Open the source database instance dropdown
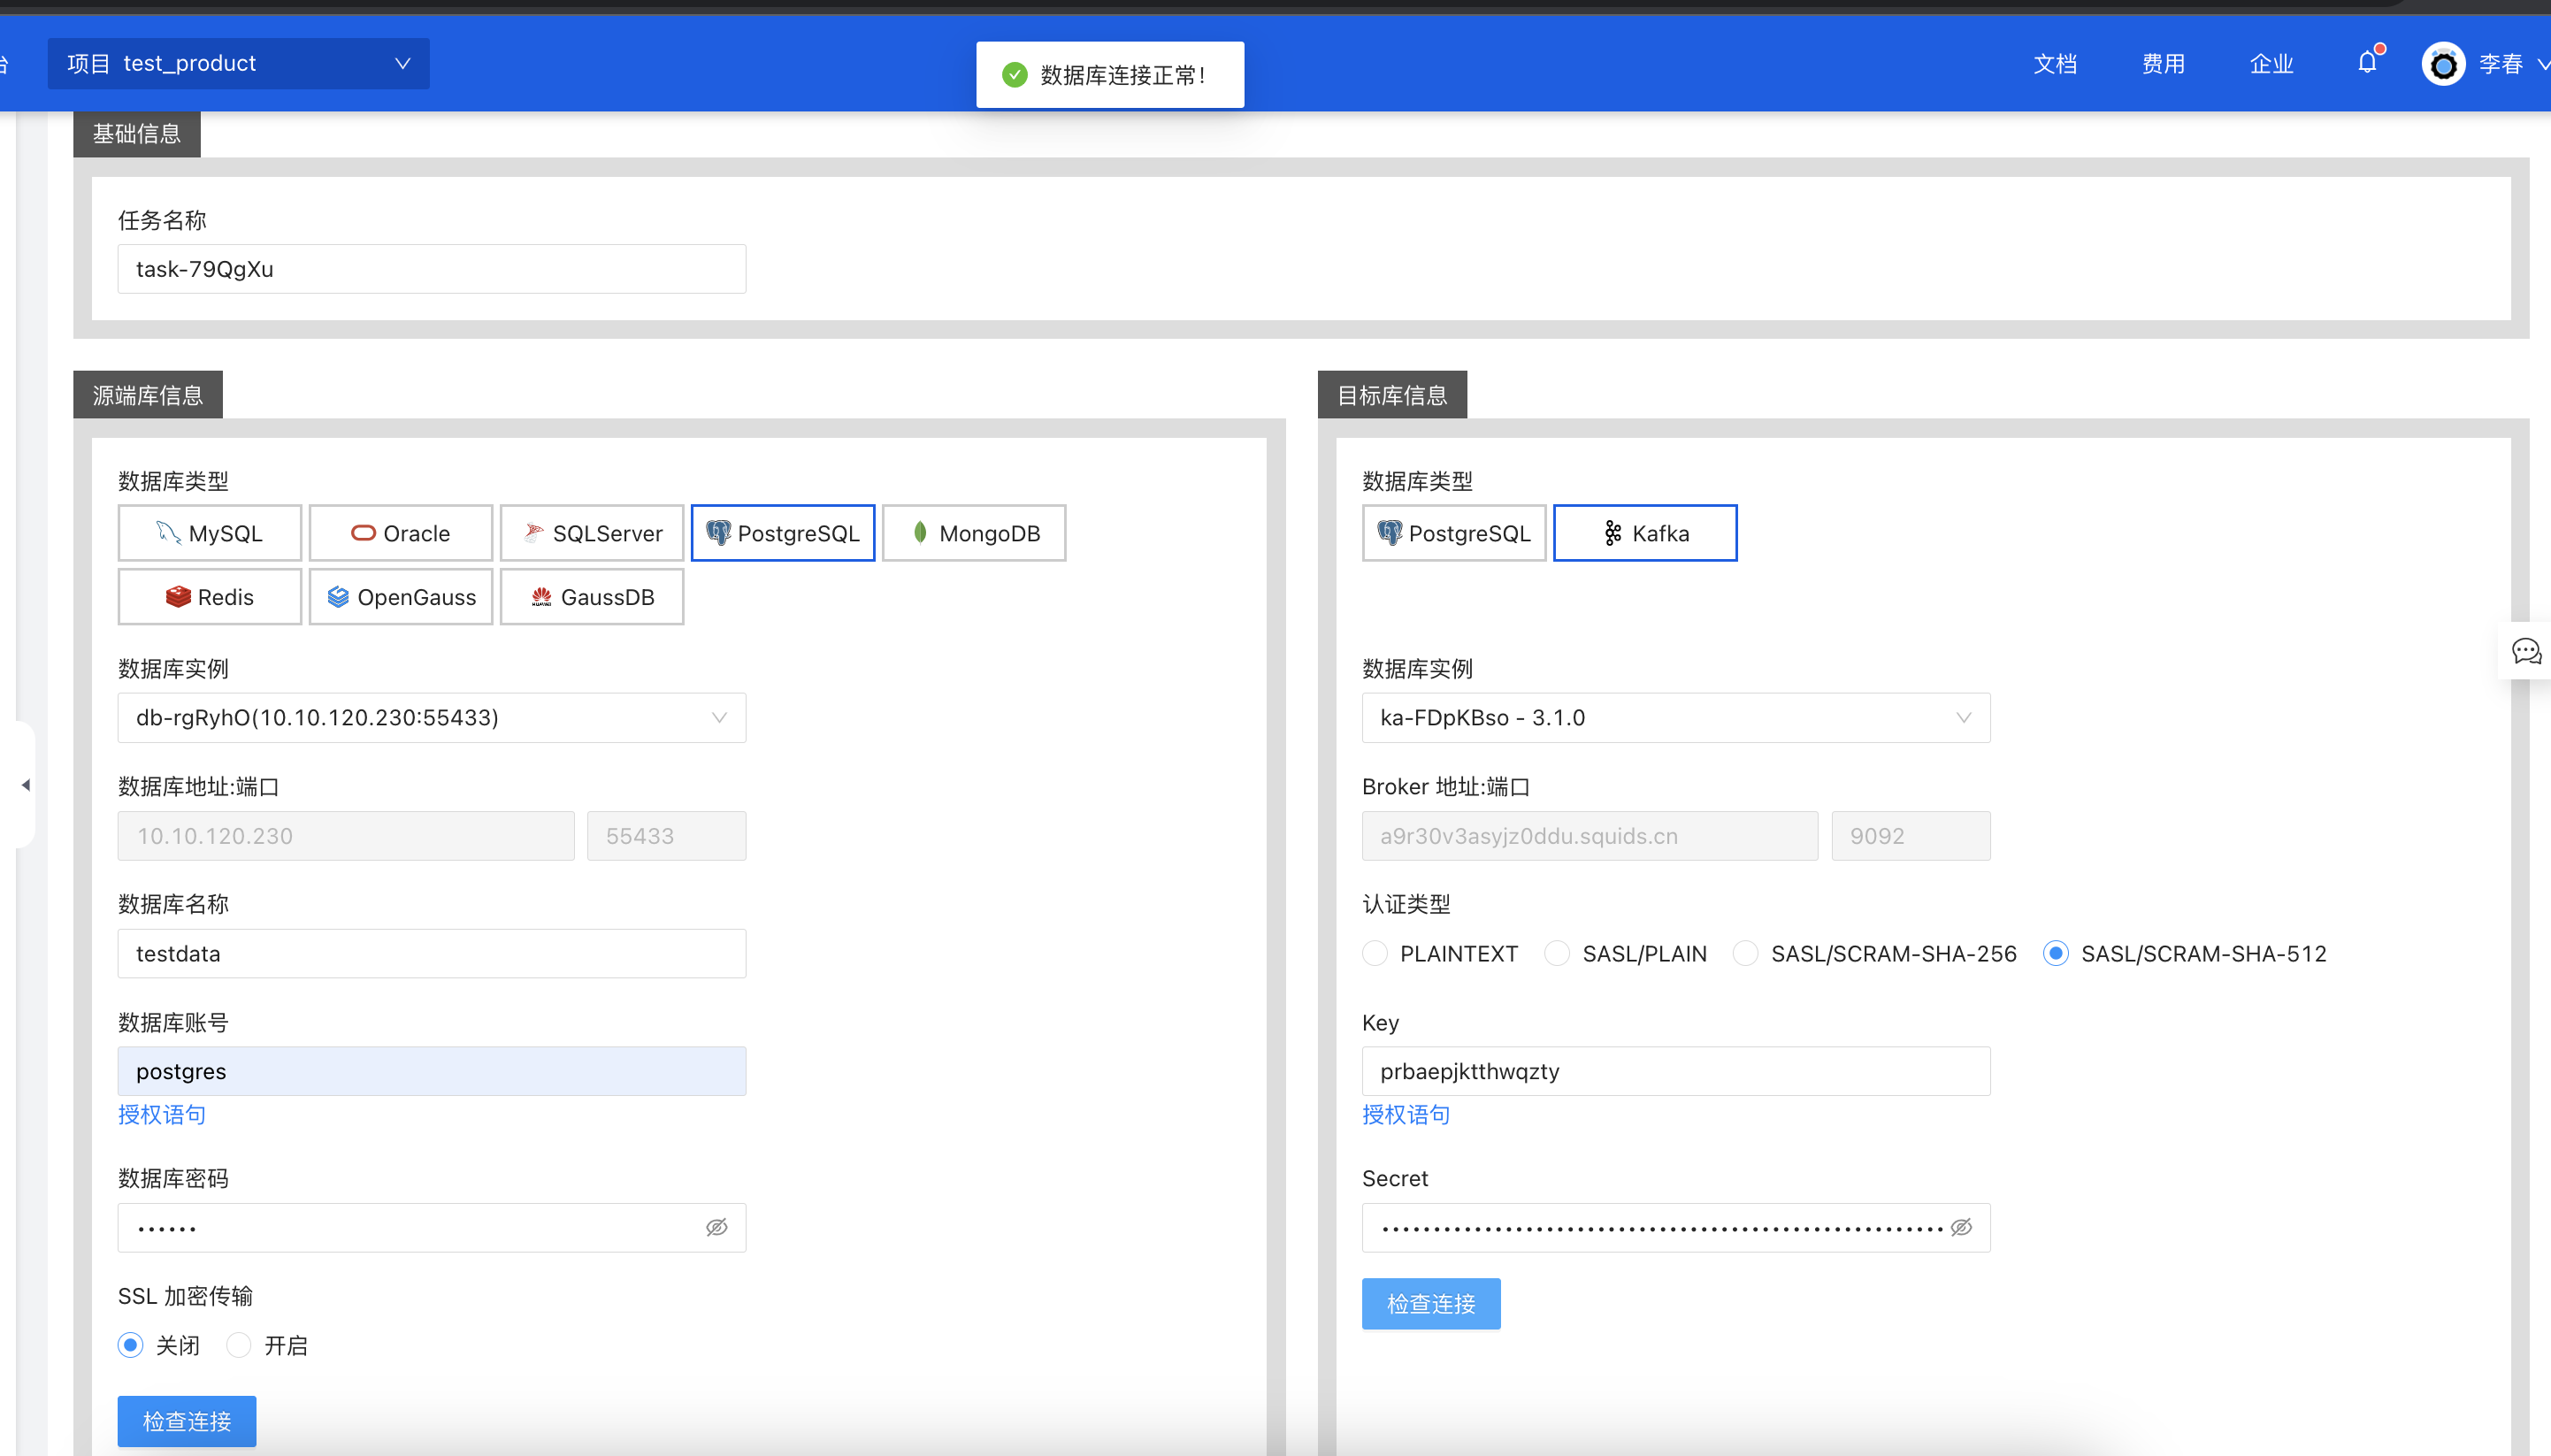2551x1456 pixels. (x=431, y=718)
